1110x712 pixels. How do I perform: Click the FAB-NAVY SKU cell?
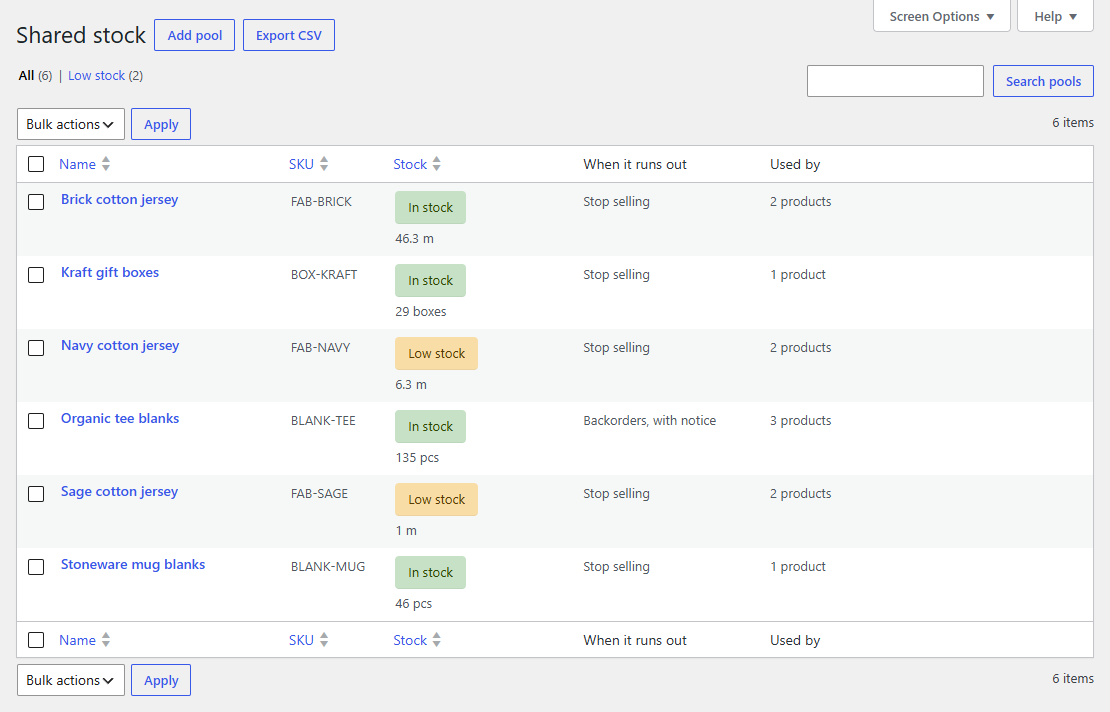coord(321,348)
